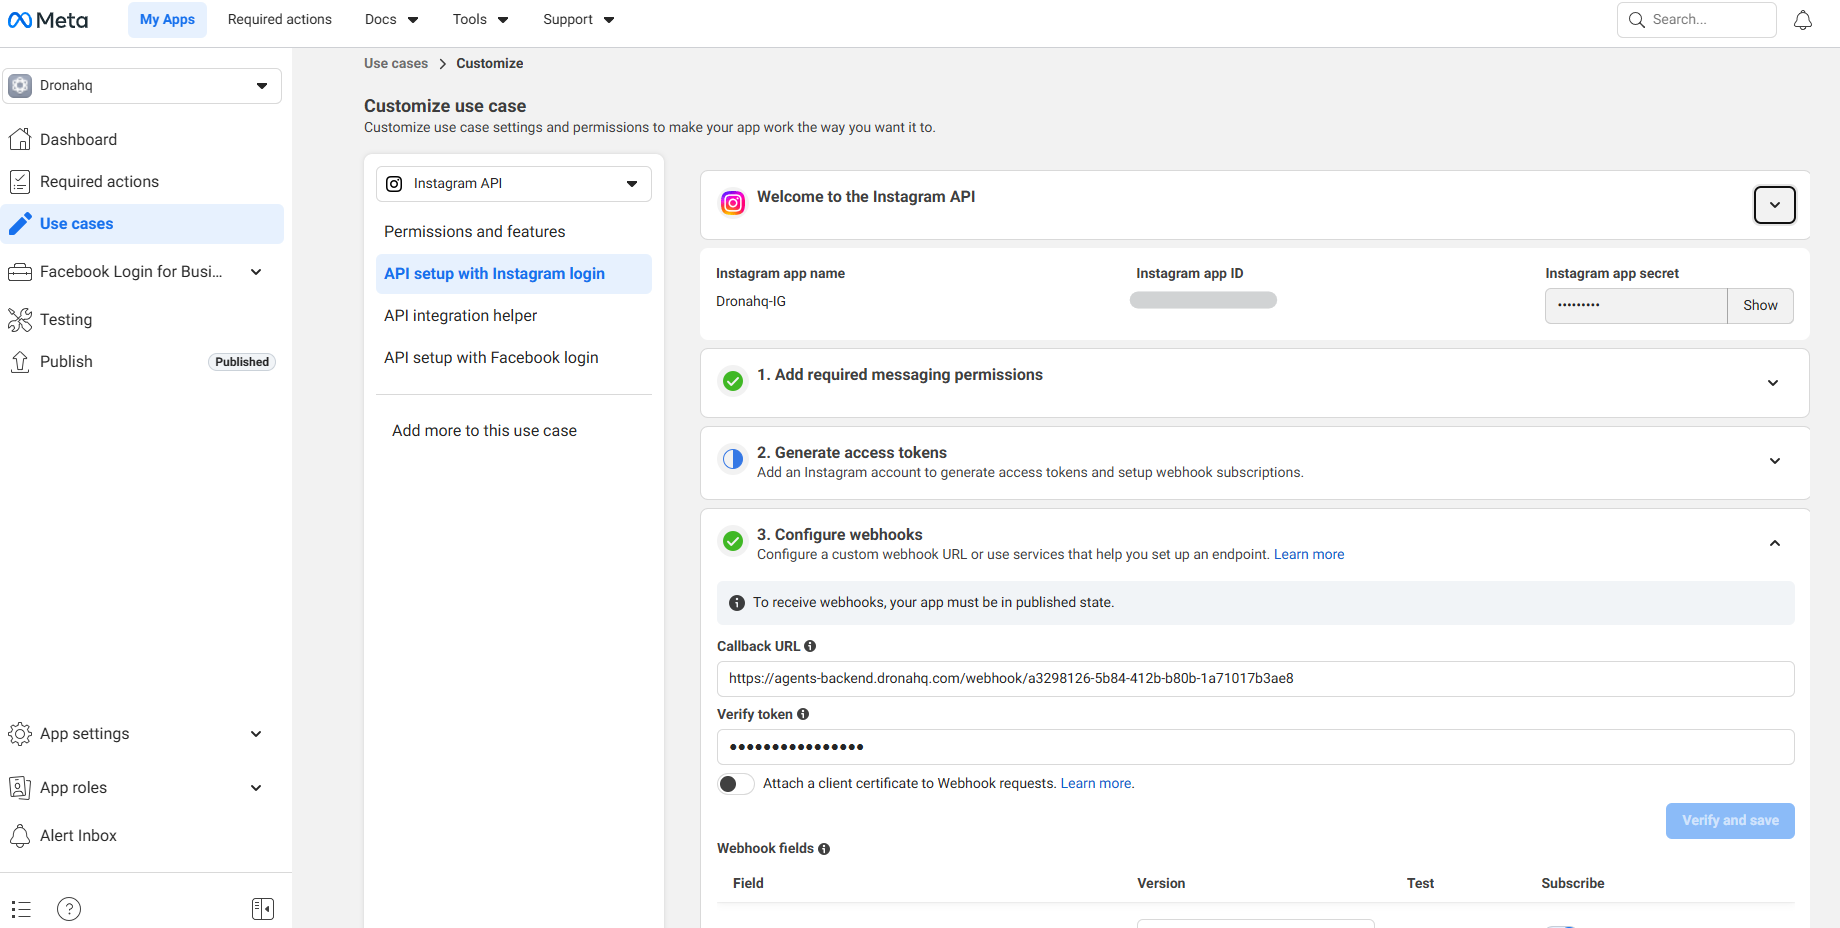Click the Alert Inbox bell icon
Viewport: 1840px width, 928px height.
[20, 835]
